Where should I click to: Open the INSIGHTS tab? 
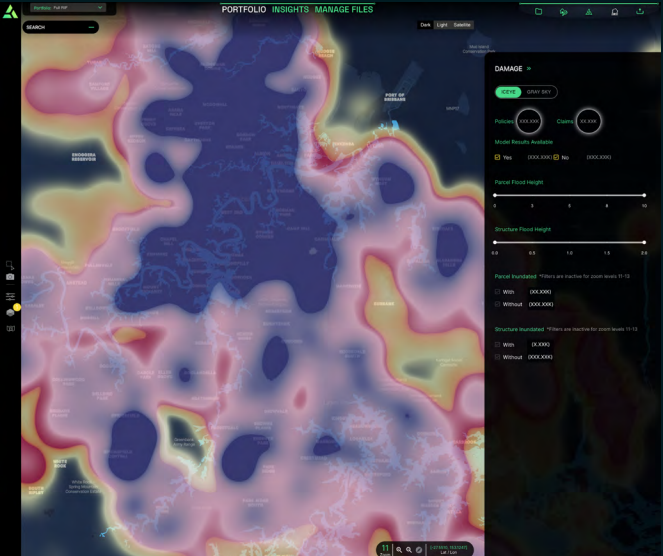tap(290, 9)
